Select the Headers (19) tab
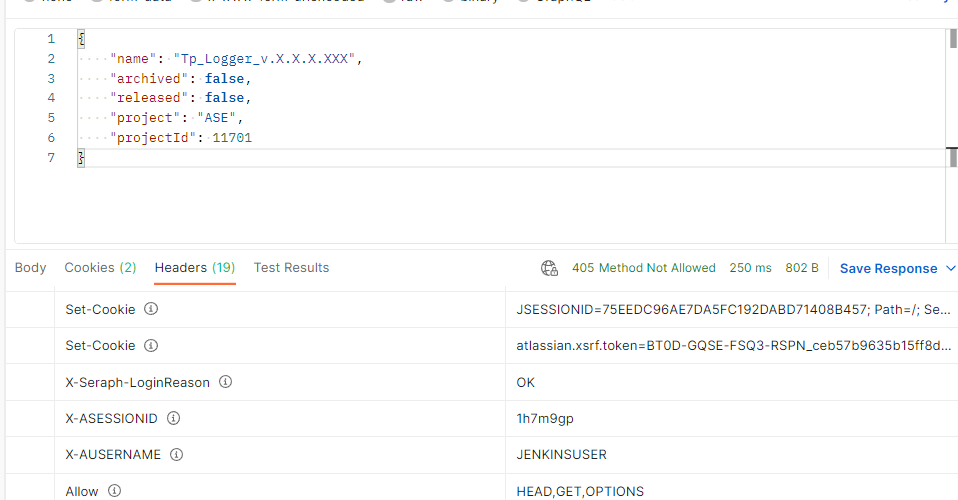This screenshot has width=958, height=500. point(195,268)
